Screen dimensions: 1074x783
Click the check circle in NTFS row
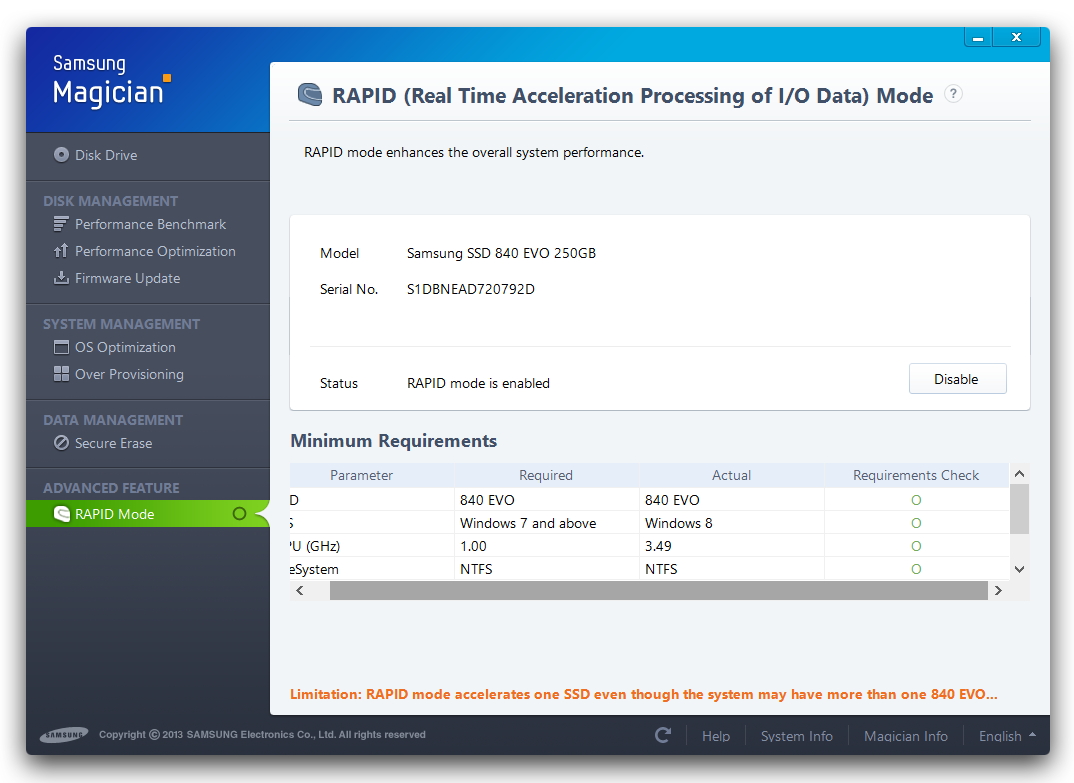coord(916,569)
